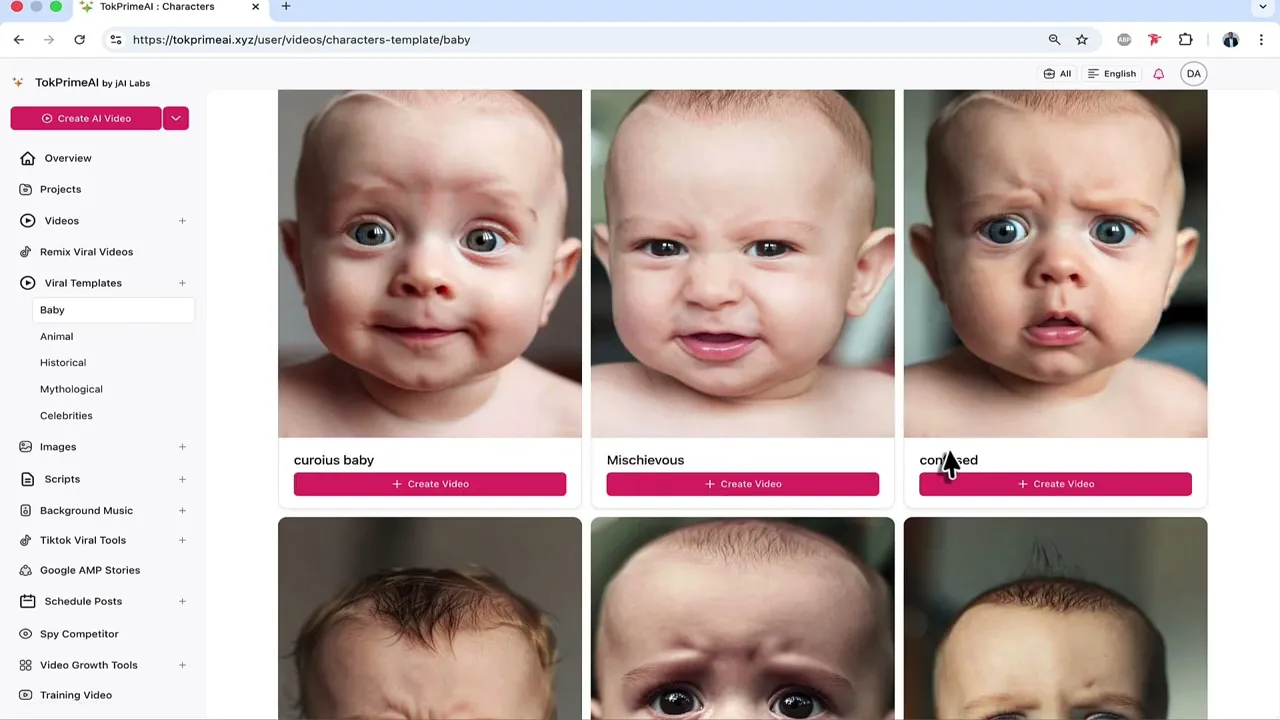Image resolution: width=1280 pixels, height=720 pixels.
Task: Select the Baby template category
Action: coord(113,310)
